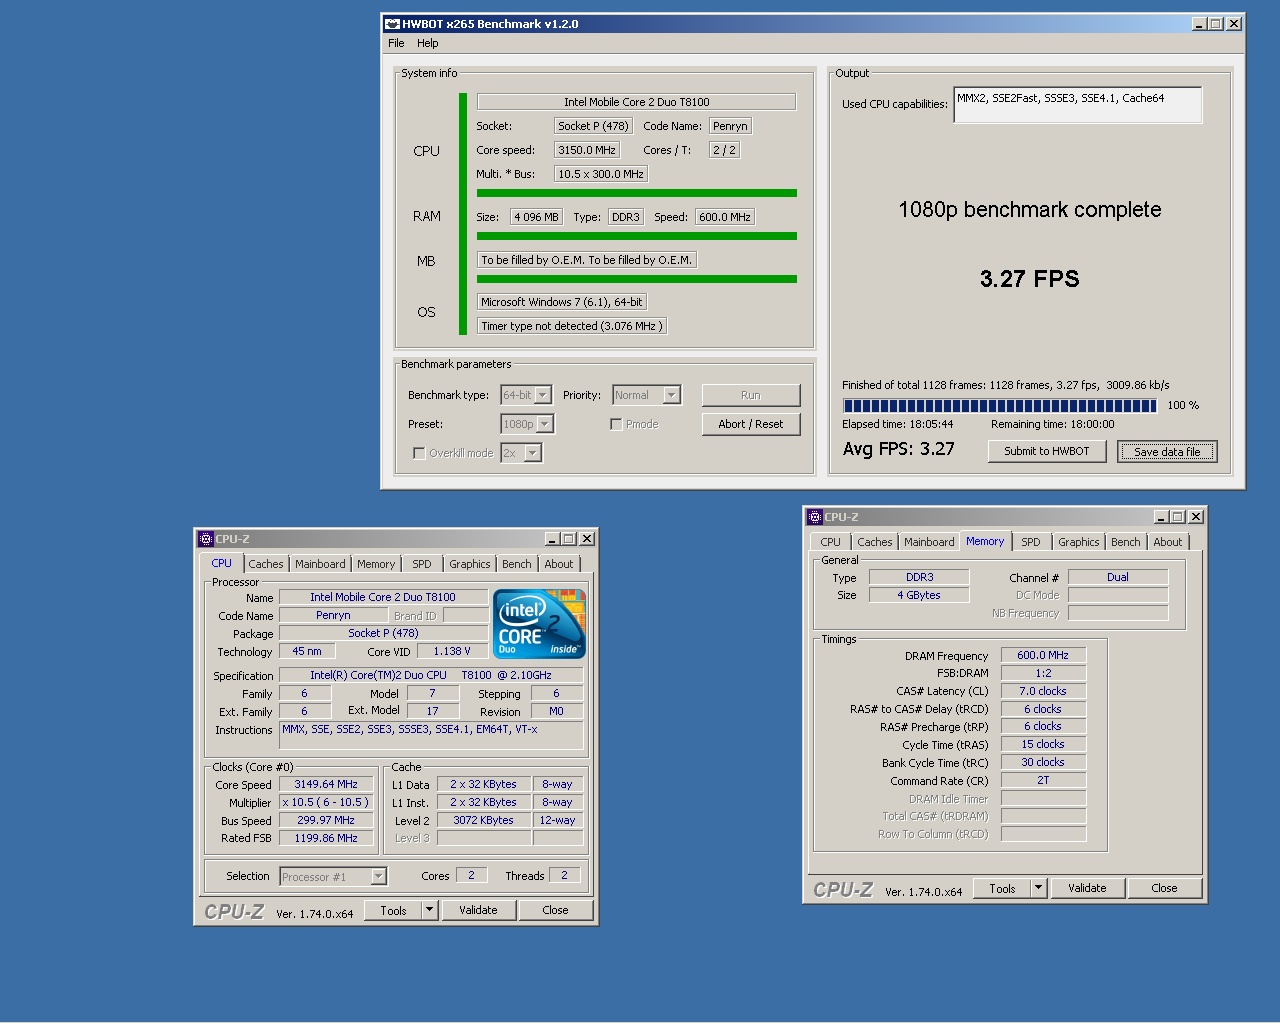Open About tab in left CPU-Z window

point(559,564)
